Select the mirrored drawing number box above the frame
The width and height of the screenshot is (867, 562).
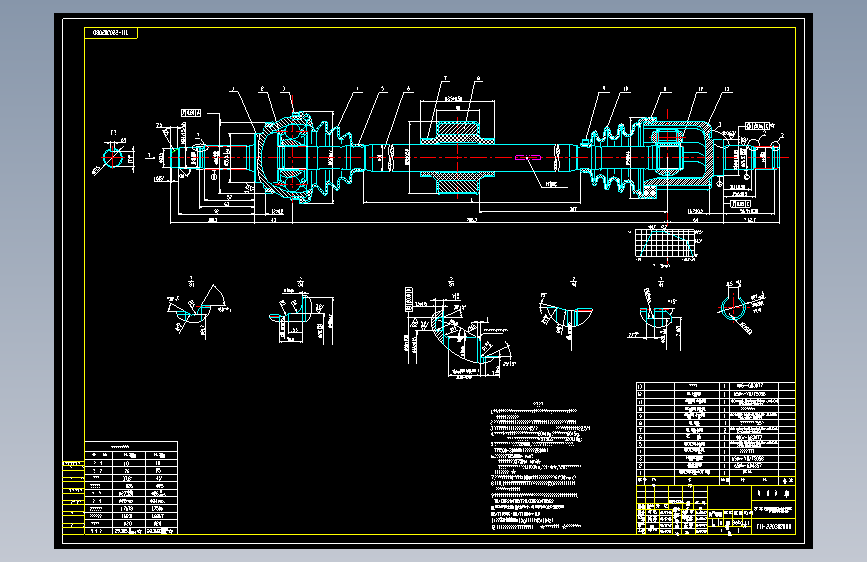(111, 33)
